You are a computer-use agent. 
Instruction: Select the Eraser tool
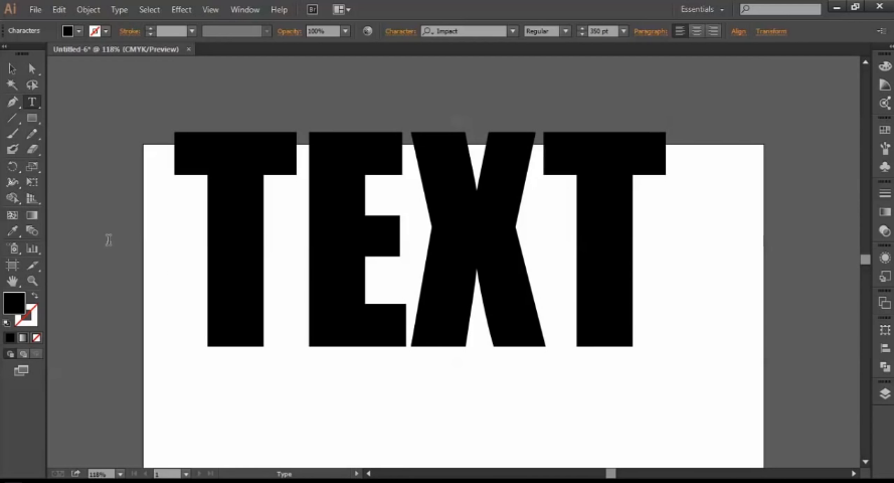point(32,149)
